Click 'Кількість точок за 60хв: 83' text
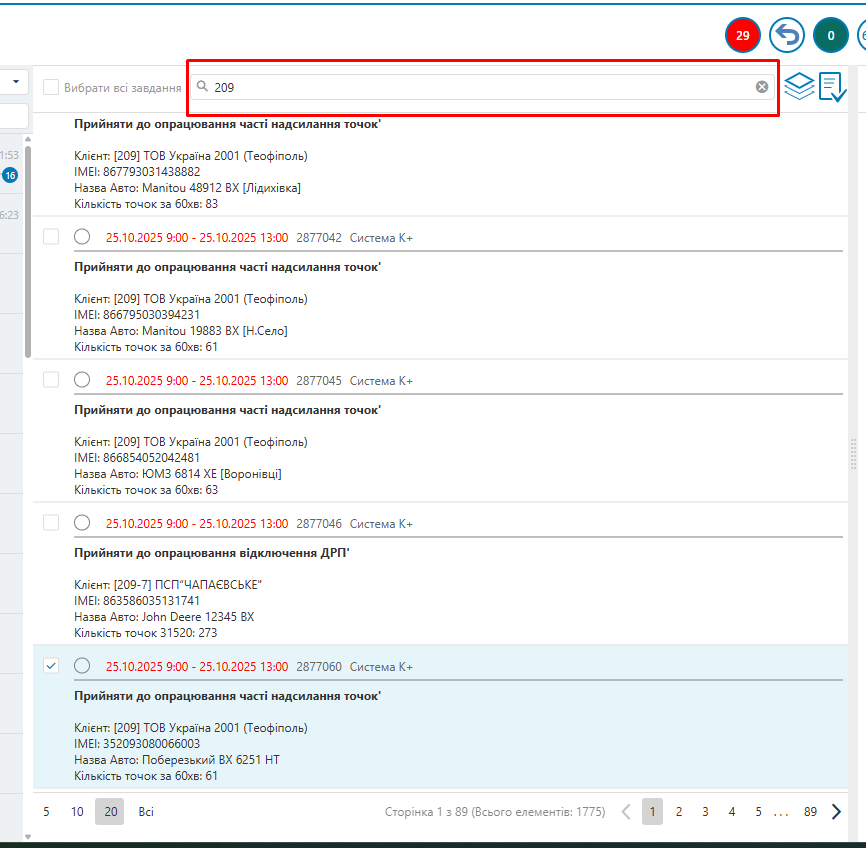 [x=146, y=204]
